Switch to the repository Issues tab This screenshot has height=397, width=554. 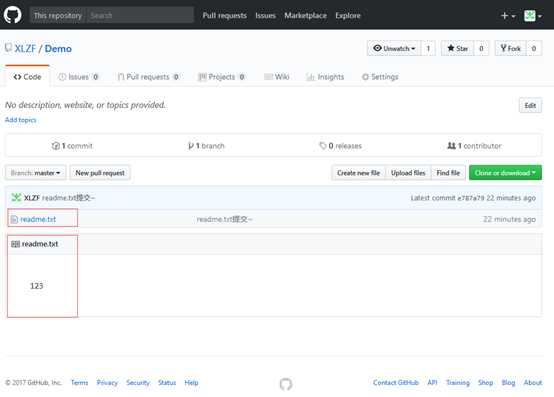(79, 77)
